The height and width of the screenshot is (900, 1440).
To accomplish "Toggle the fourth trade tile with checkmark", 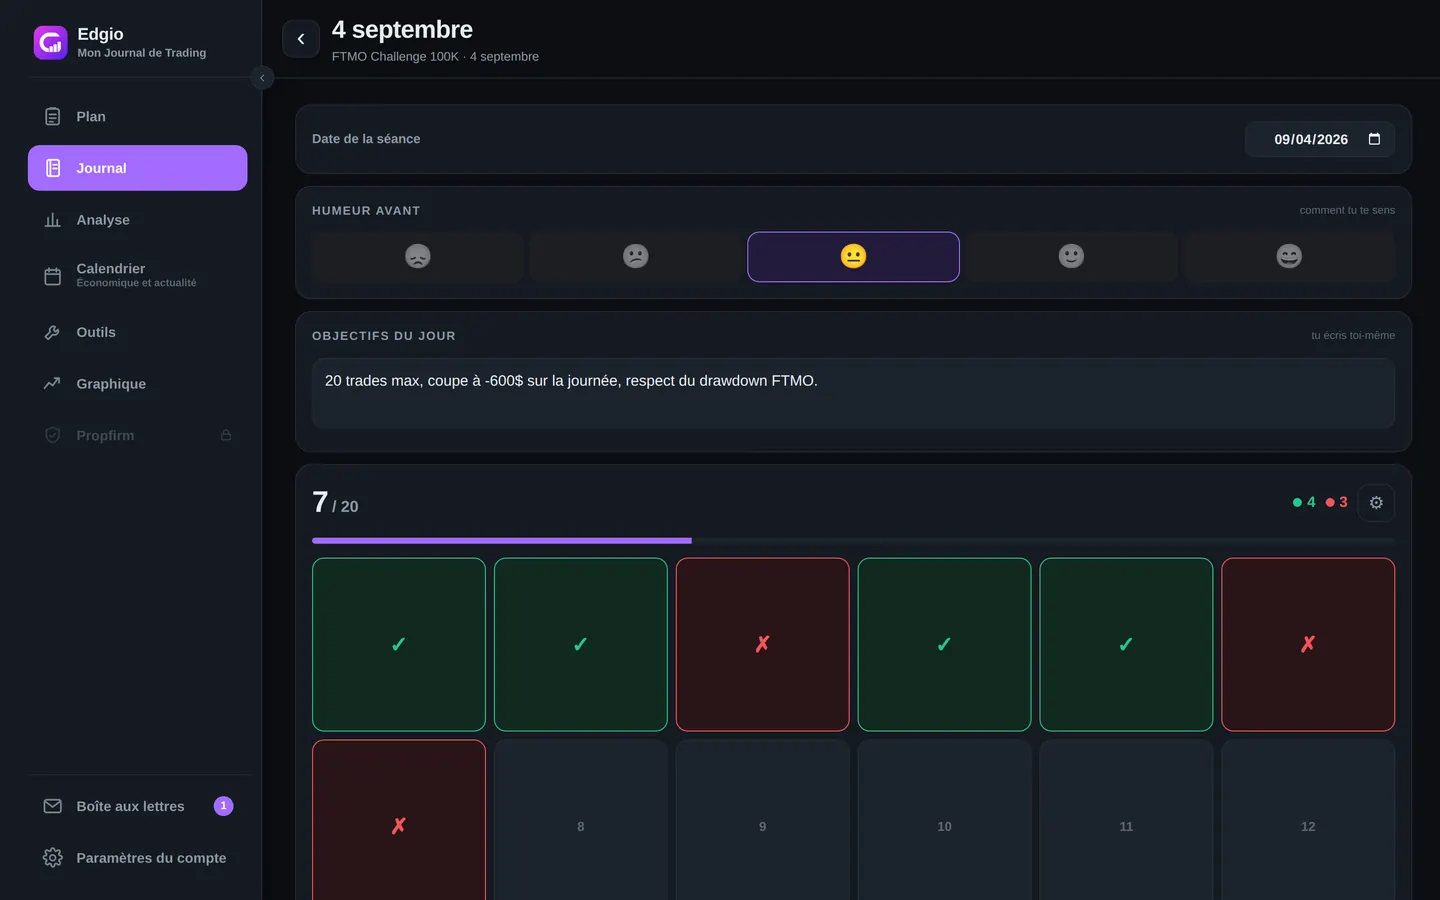I will pos(945,645).
